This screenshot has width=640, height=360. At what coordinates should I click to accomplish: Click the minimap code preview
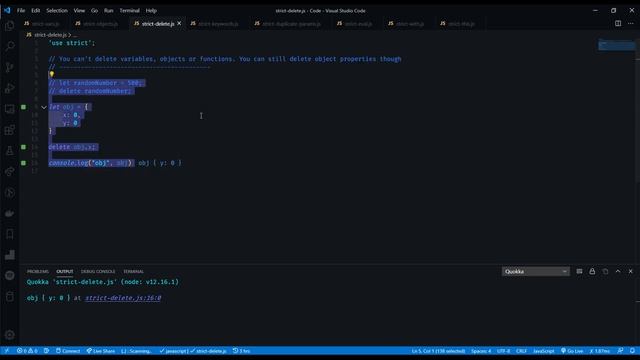coord(617,45)
